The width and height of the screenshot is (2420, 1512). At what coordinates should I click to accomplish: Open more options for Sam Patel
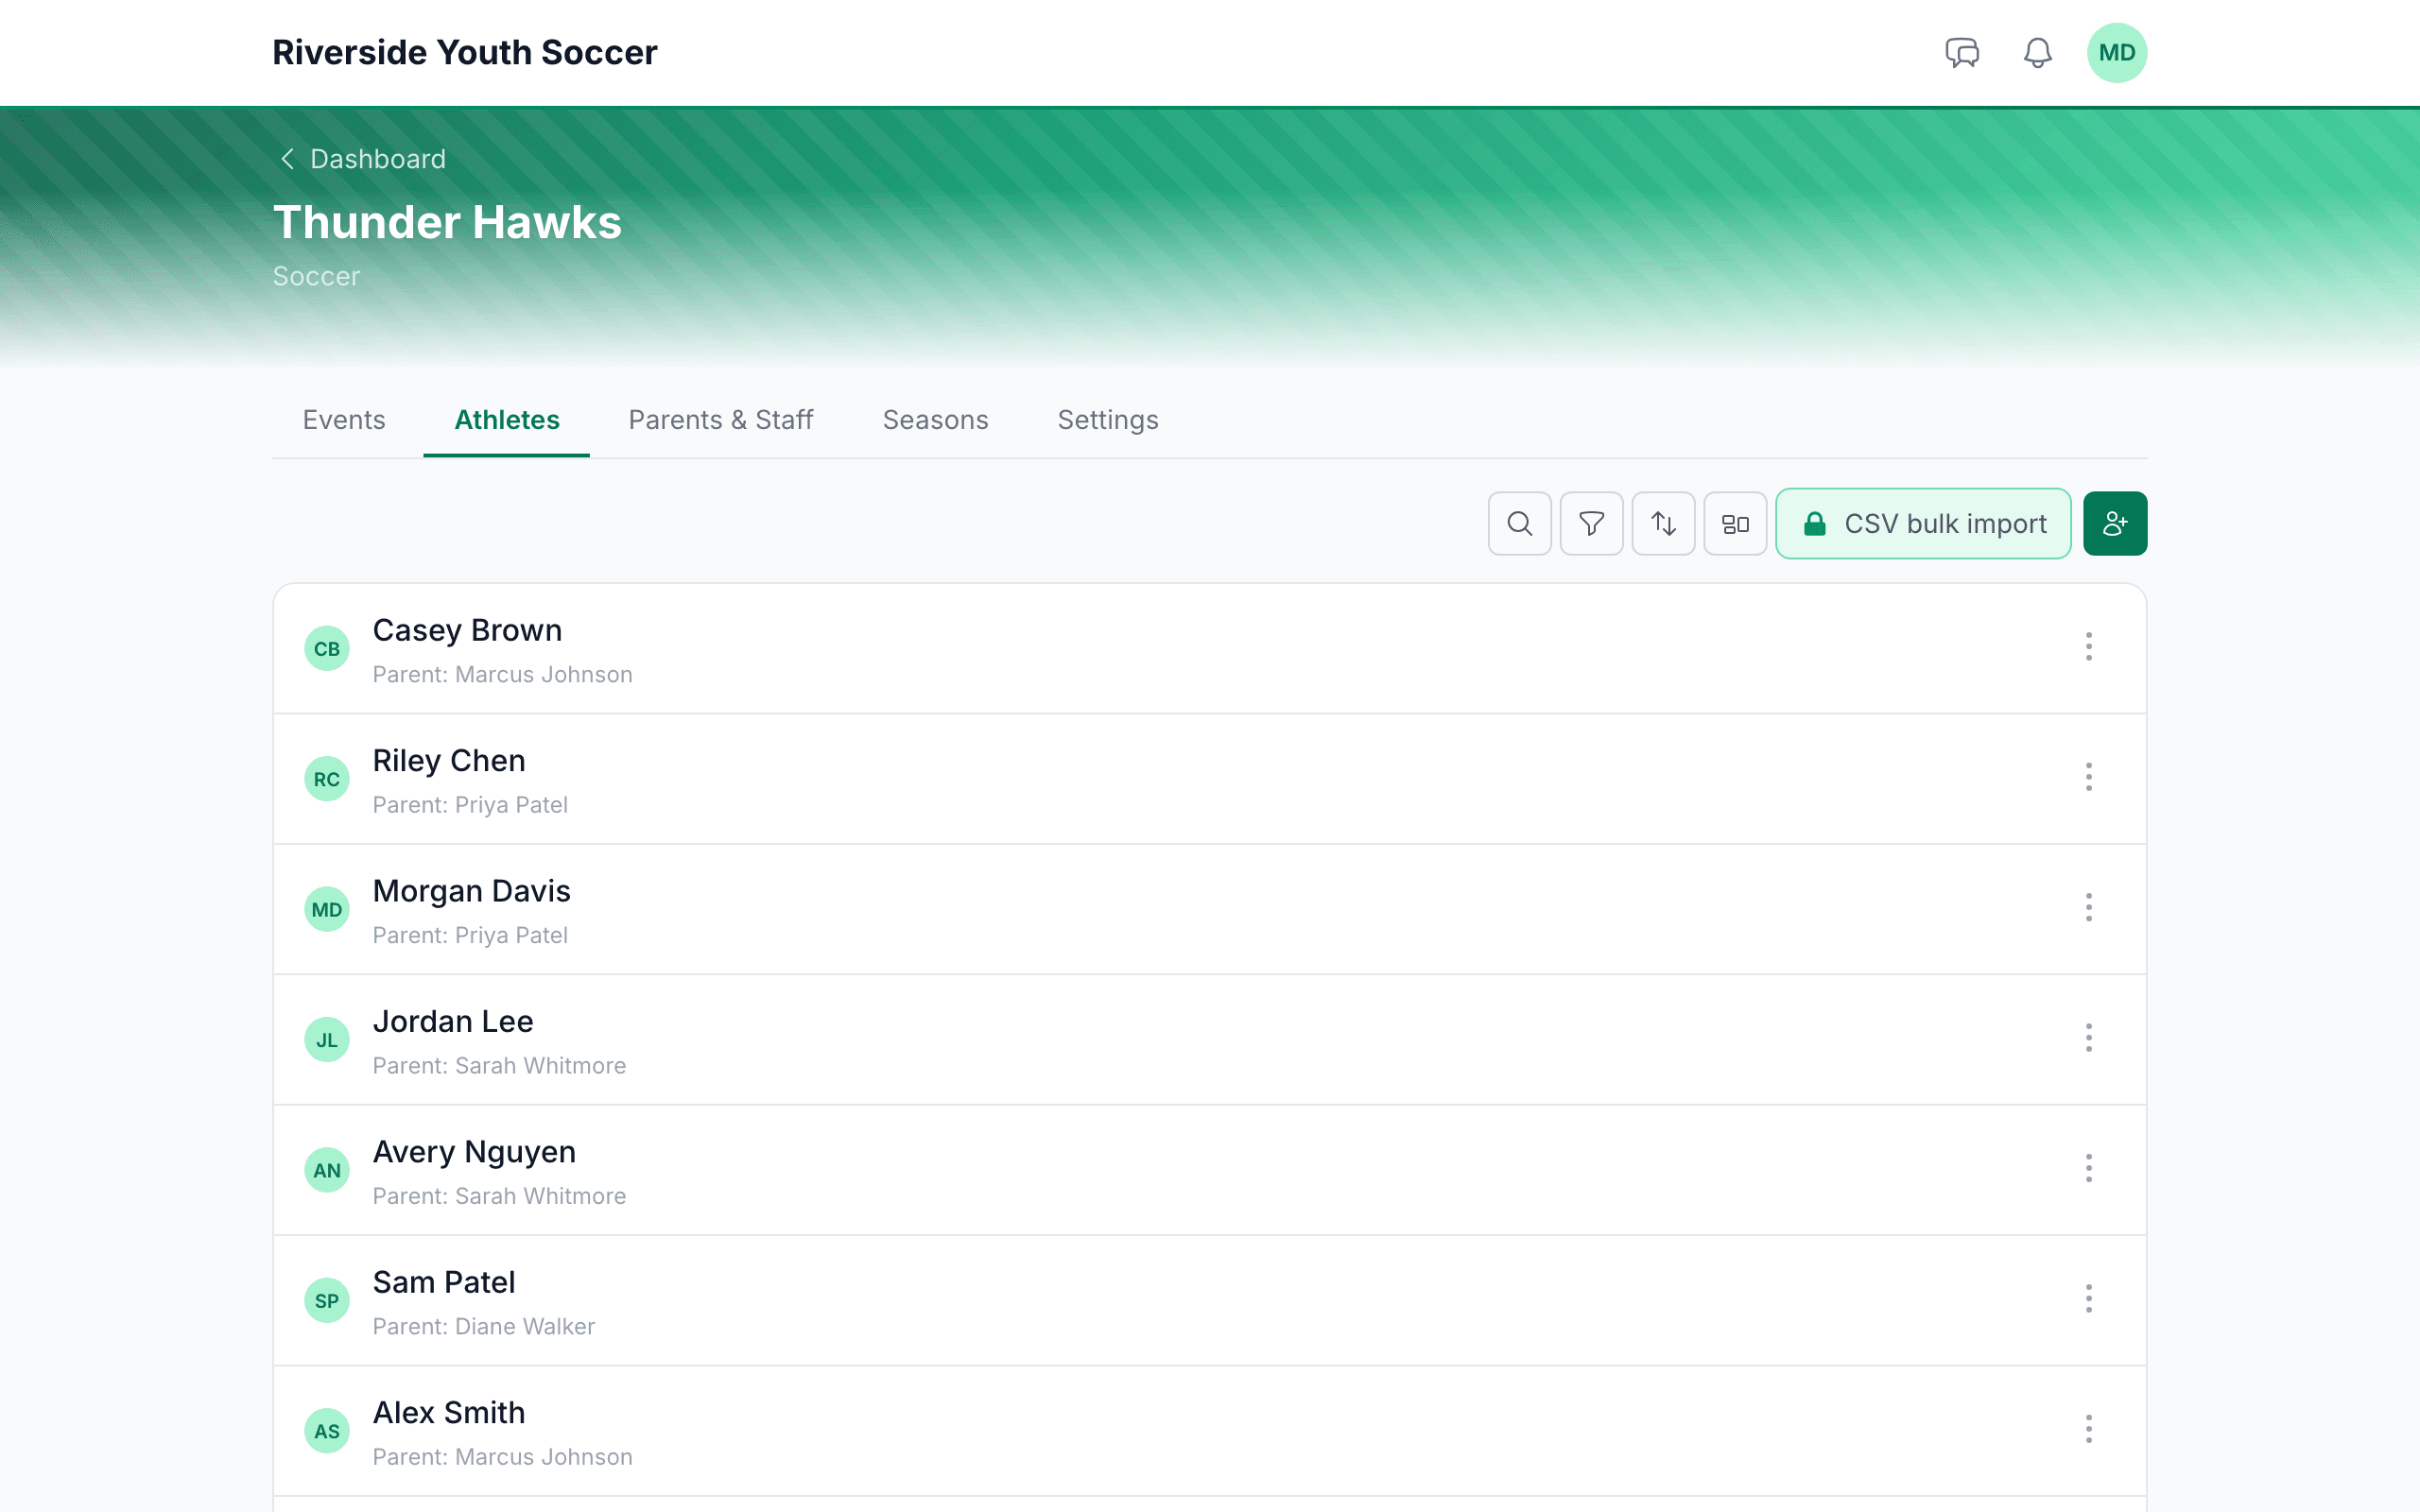point(2088,1299)
